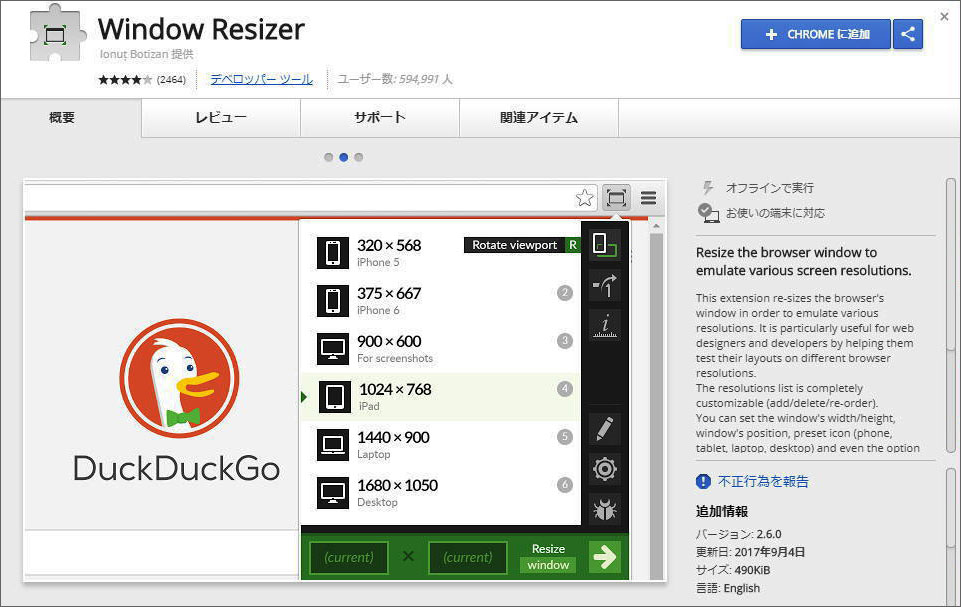Screen dimensions: 961x607
Task: Open the browser hamburger menu icon
Action: [648, 198]
